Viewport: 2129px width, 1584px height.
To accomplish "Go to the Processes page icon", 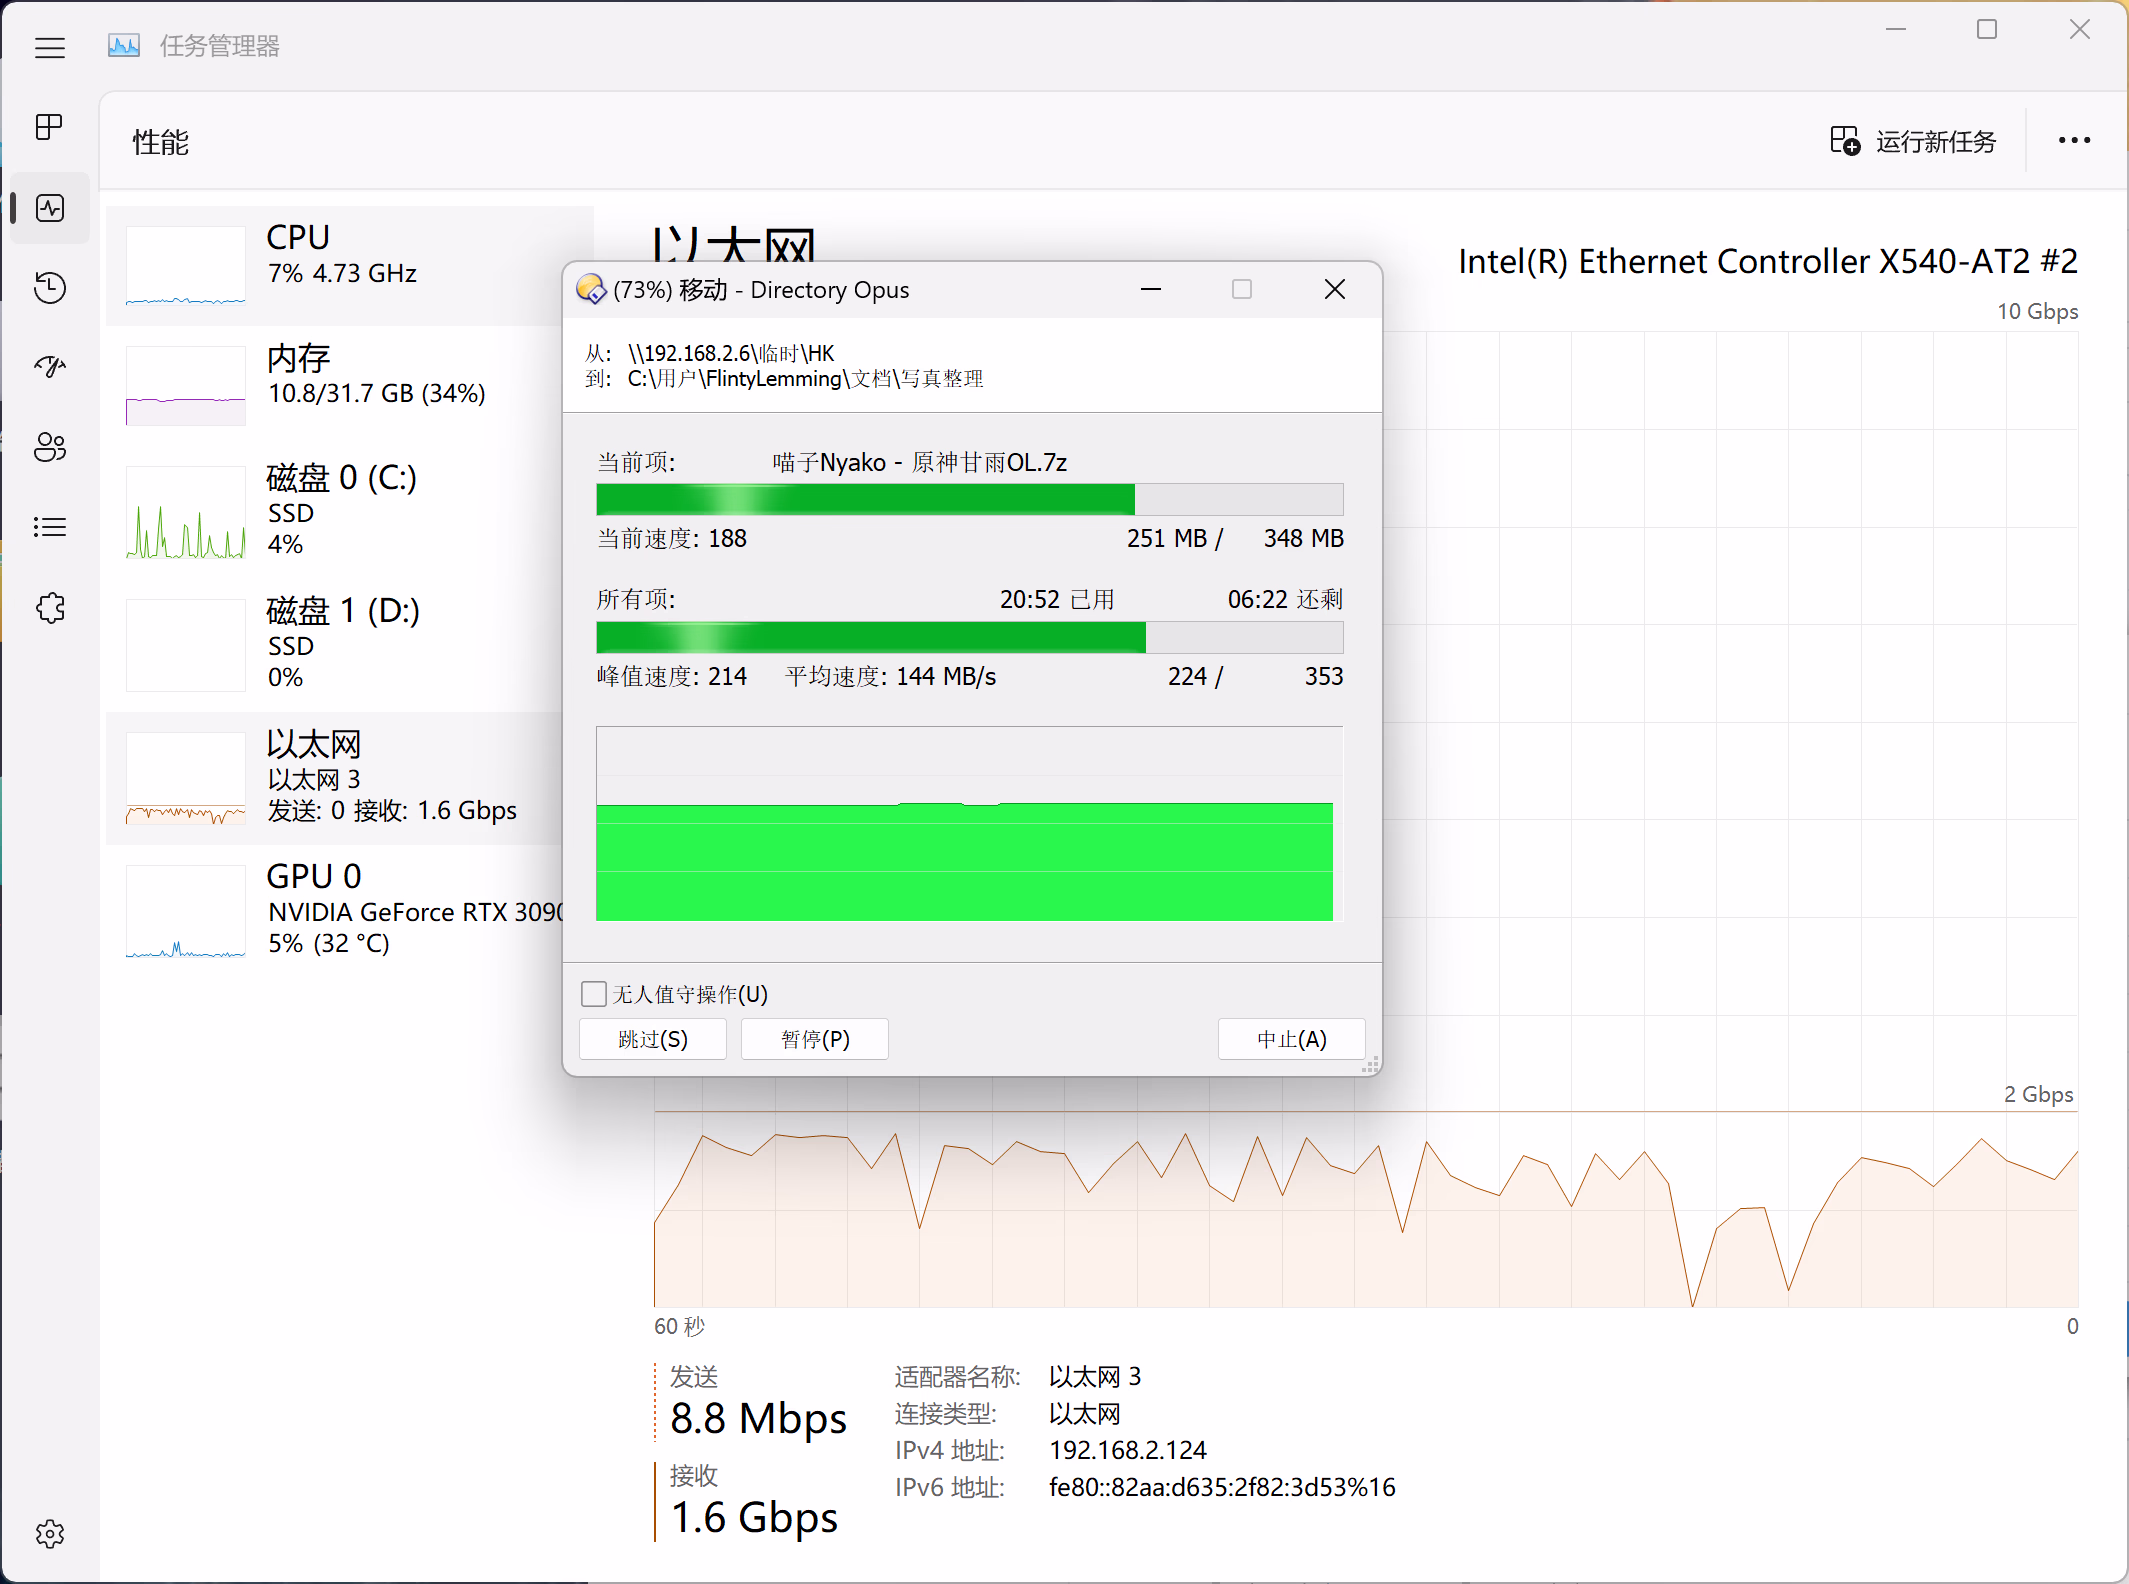I will tap(49, 127).
